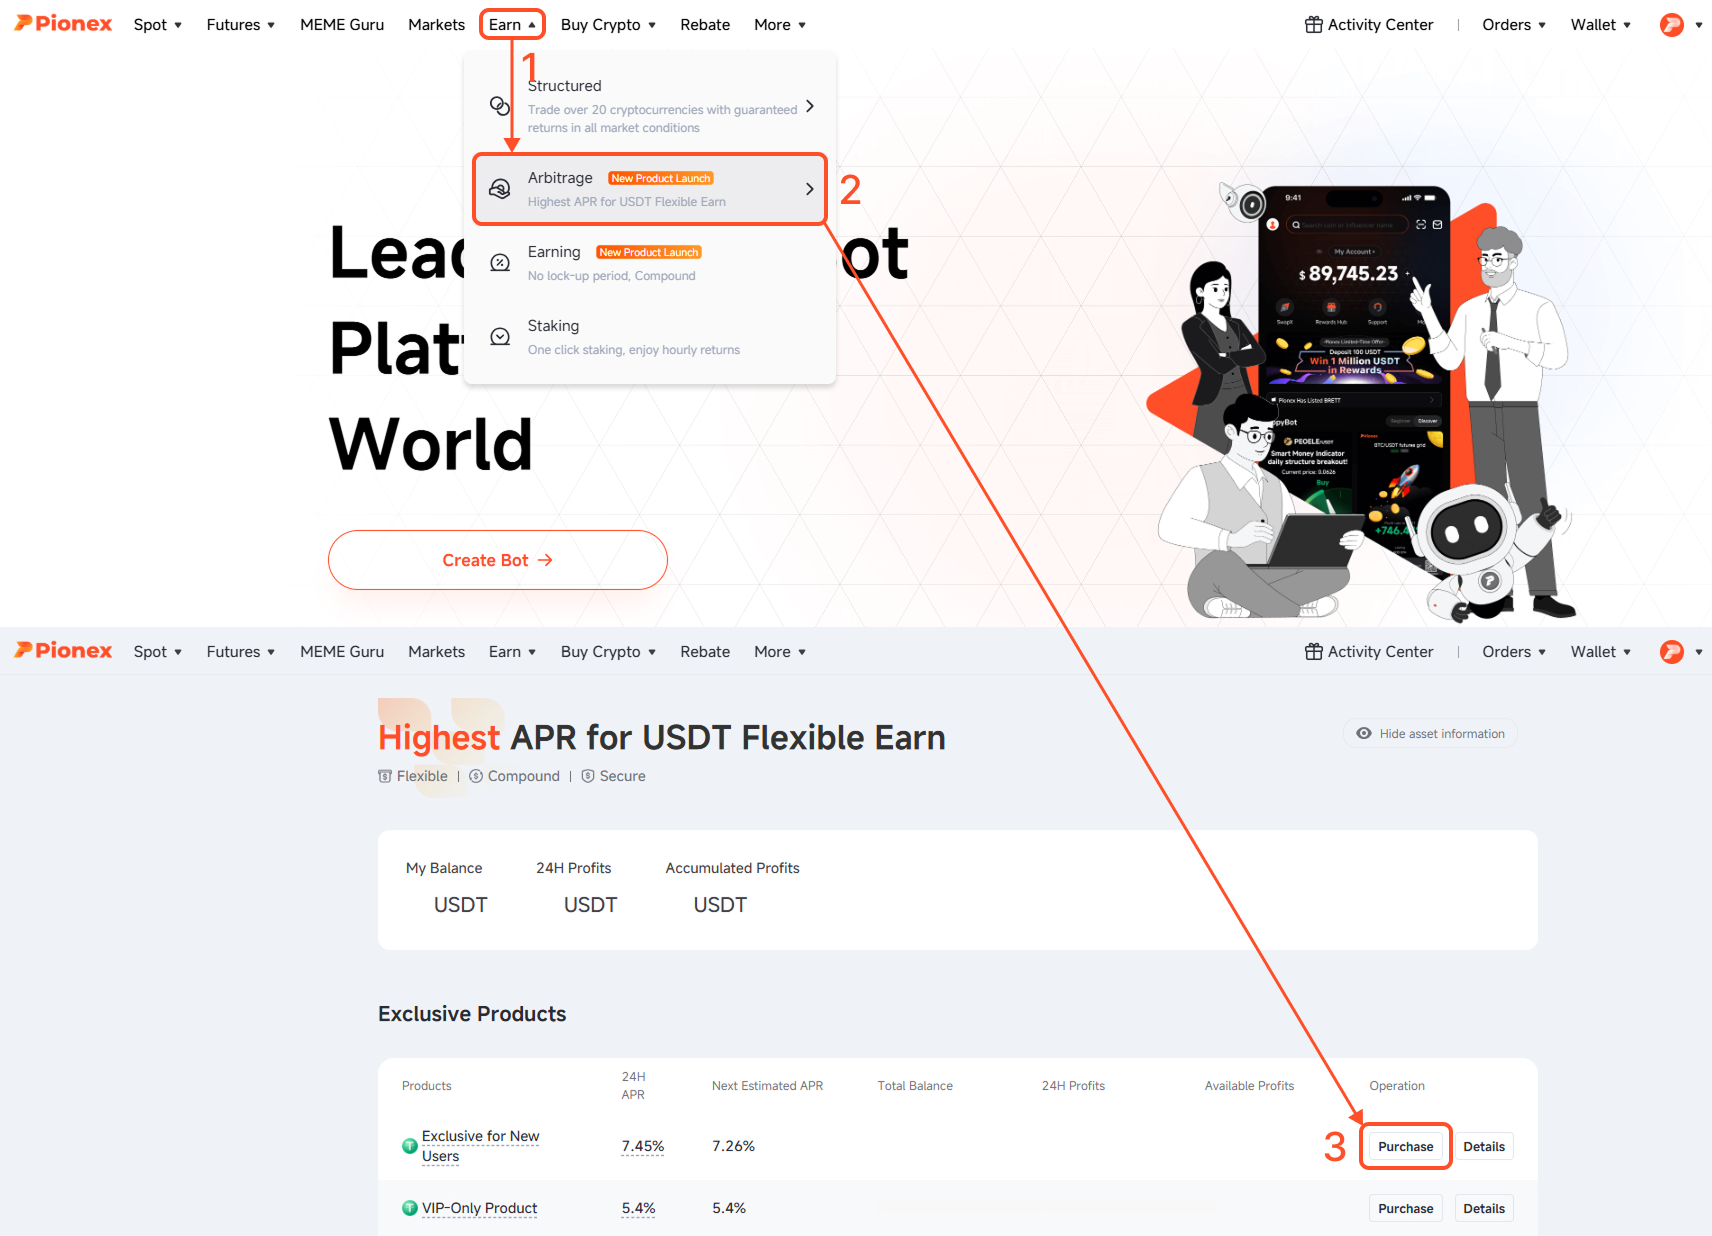Click the Create Bot button

[x=498, y=560]
